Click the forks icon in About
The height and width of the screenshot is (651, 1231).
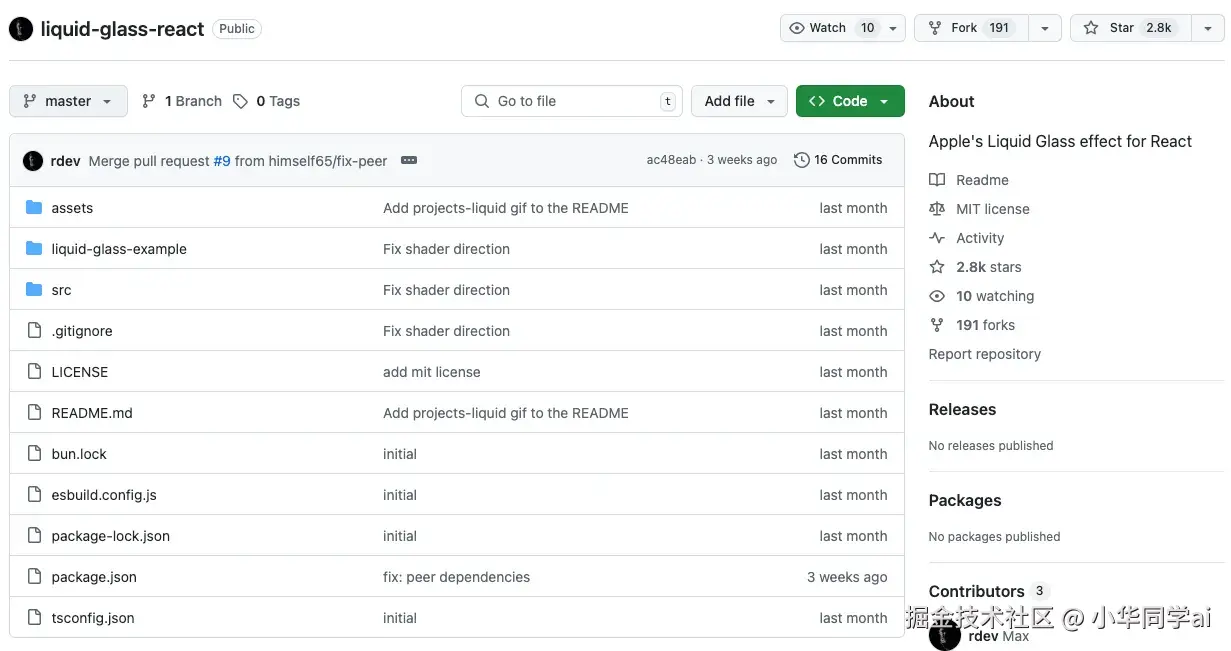[937, 325]
